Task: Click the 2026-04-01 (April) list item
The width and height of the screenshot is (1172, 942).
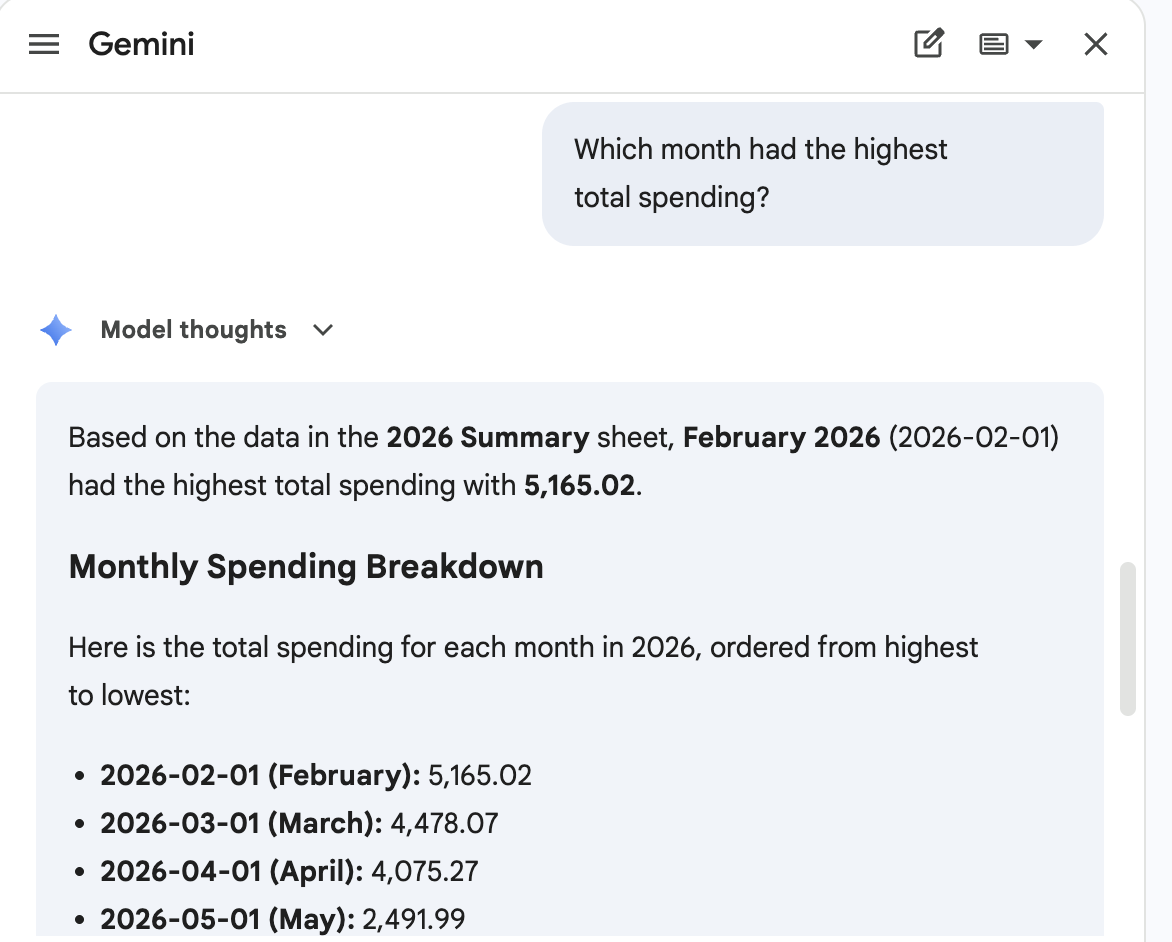Action: click(x=289, y=871)
